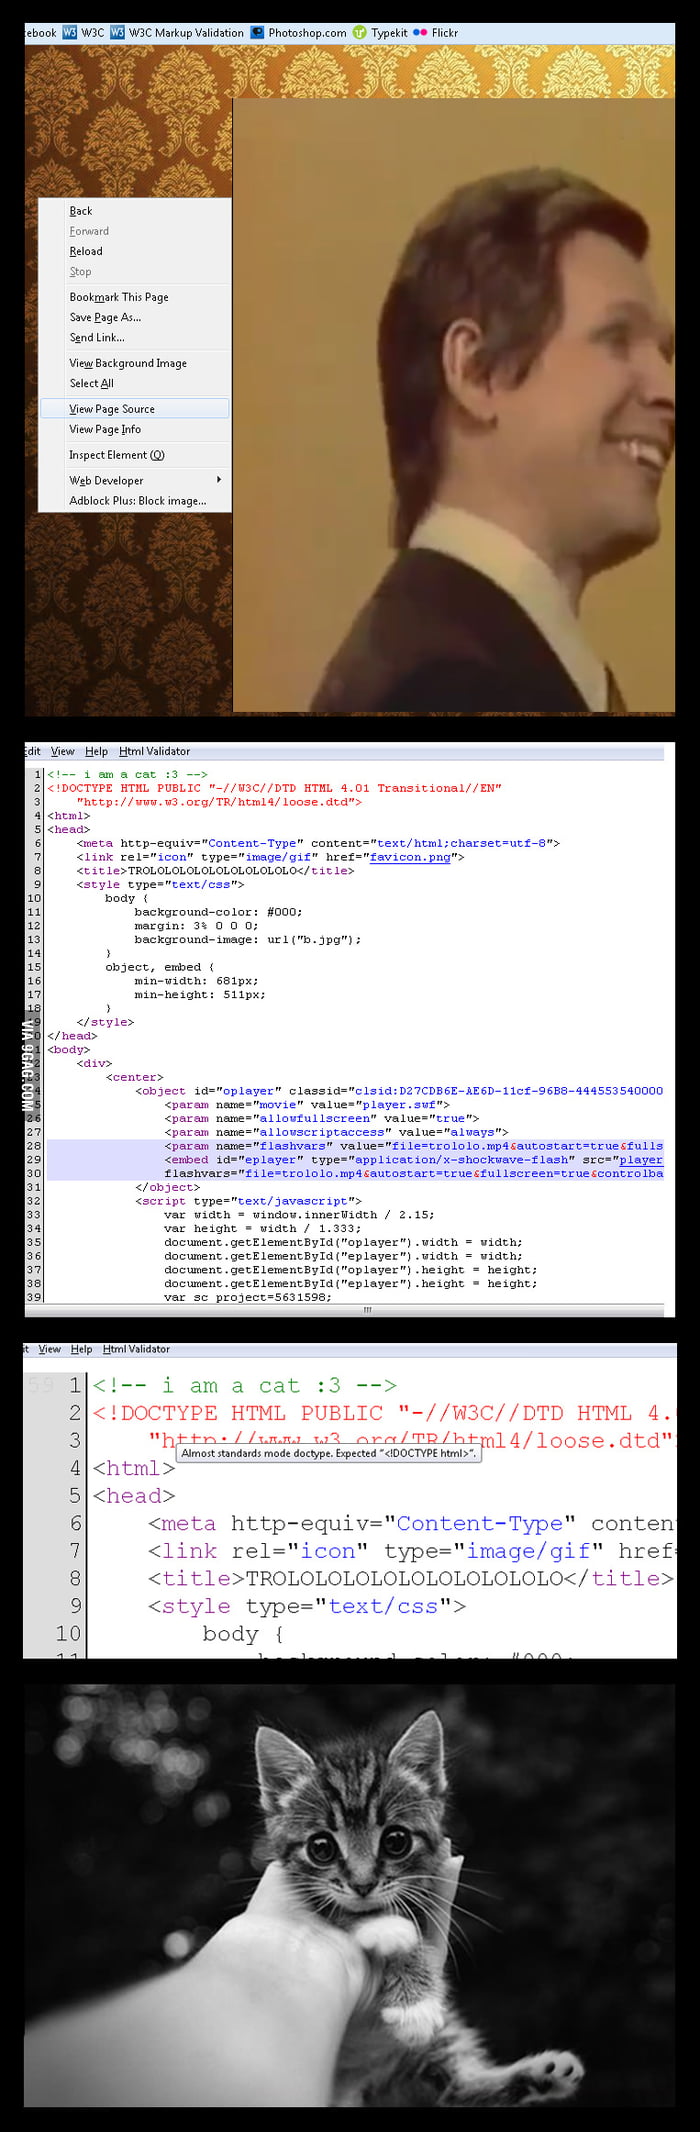Choose Save Page As... option

(x=105, y=318)
